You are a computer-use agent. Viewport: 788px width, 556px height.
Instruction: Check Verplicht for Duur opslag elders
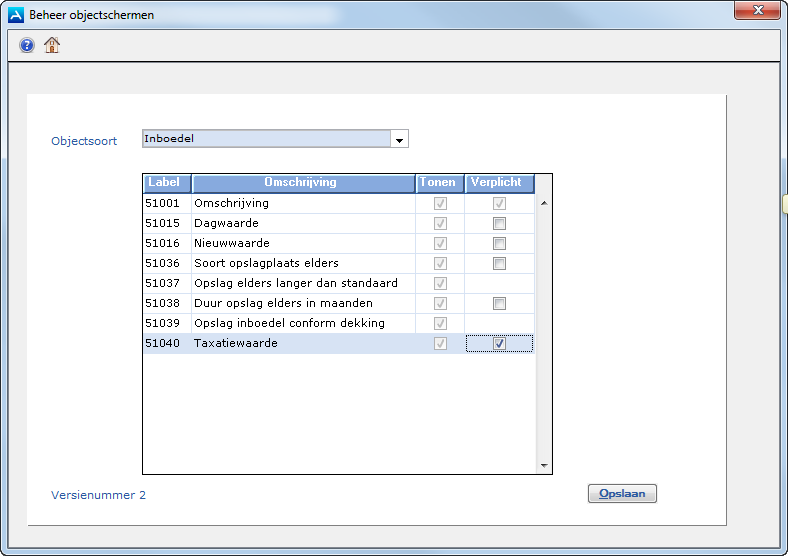click(499, 303)
